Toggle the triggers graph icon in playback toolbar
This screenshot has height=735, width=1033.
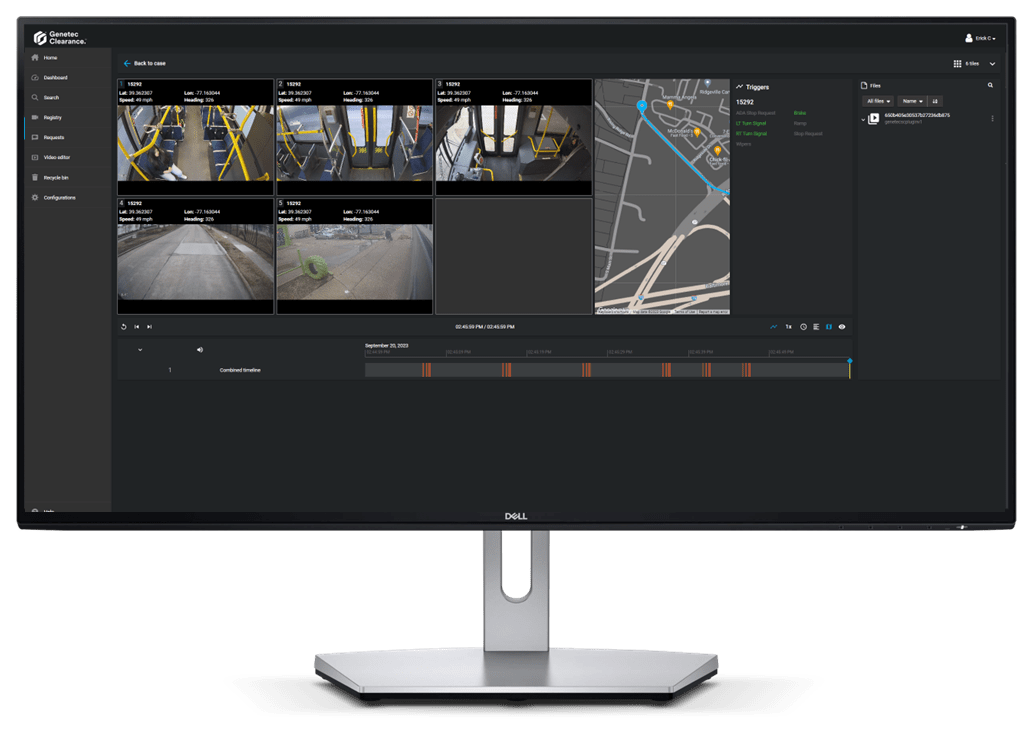[773, 326]
